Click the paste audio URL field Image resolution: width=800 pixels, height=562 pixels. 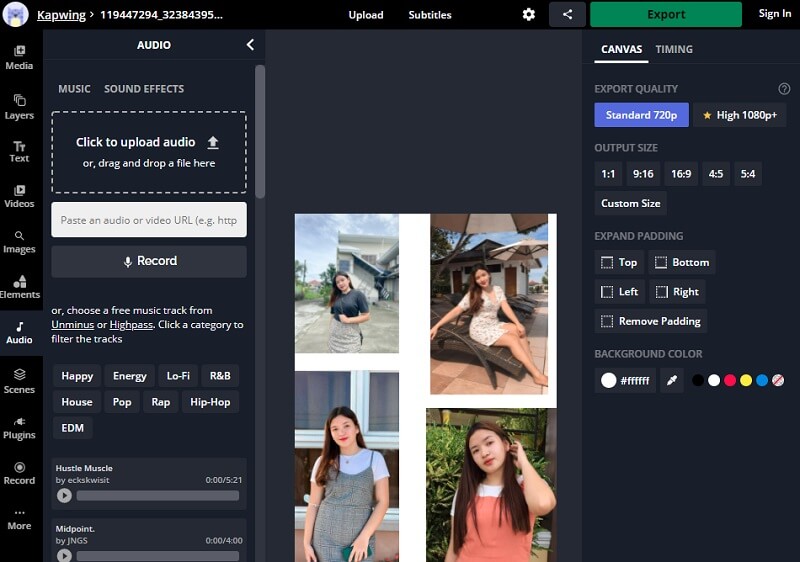(149, 220)
